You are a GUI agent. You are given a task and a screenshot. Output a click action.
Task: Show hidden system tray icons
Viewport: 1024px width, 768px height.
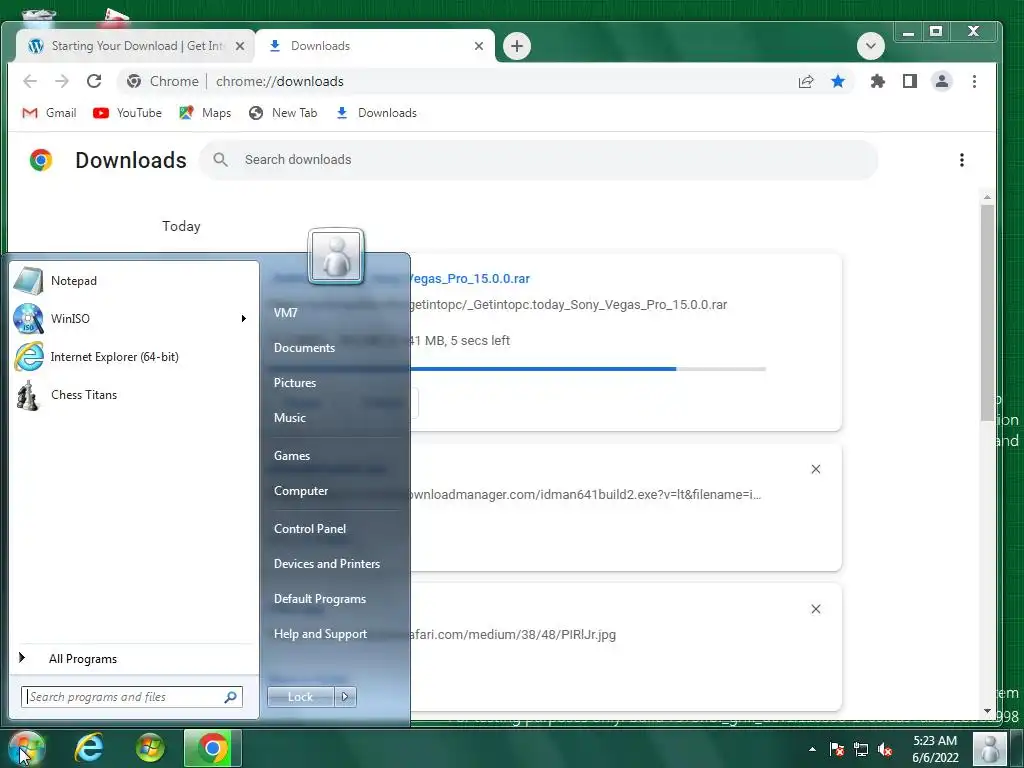pos(812,750)
